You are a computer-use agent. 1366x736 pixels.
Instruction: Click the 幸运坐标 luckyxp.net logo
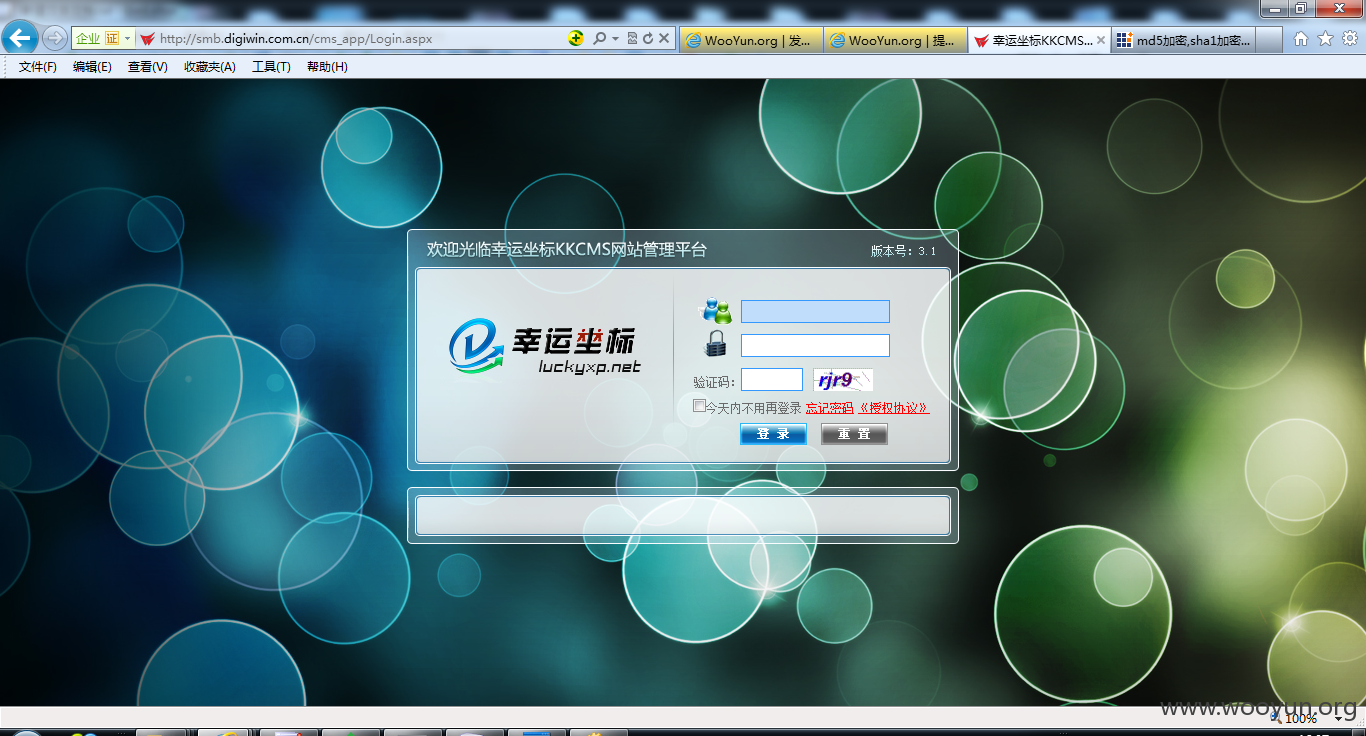[545, 348]
